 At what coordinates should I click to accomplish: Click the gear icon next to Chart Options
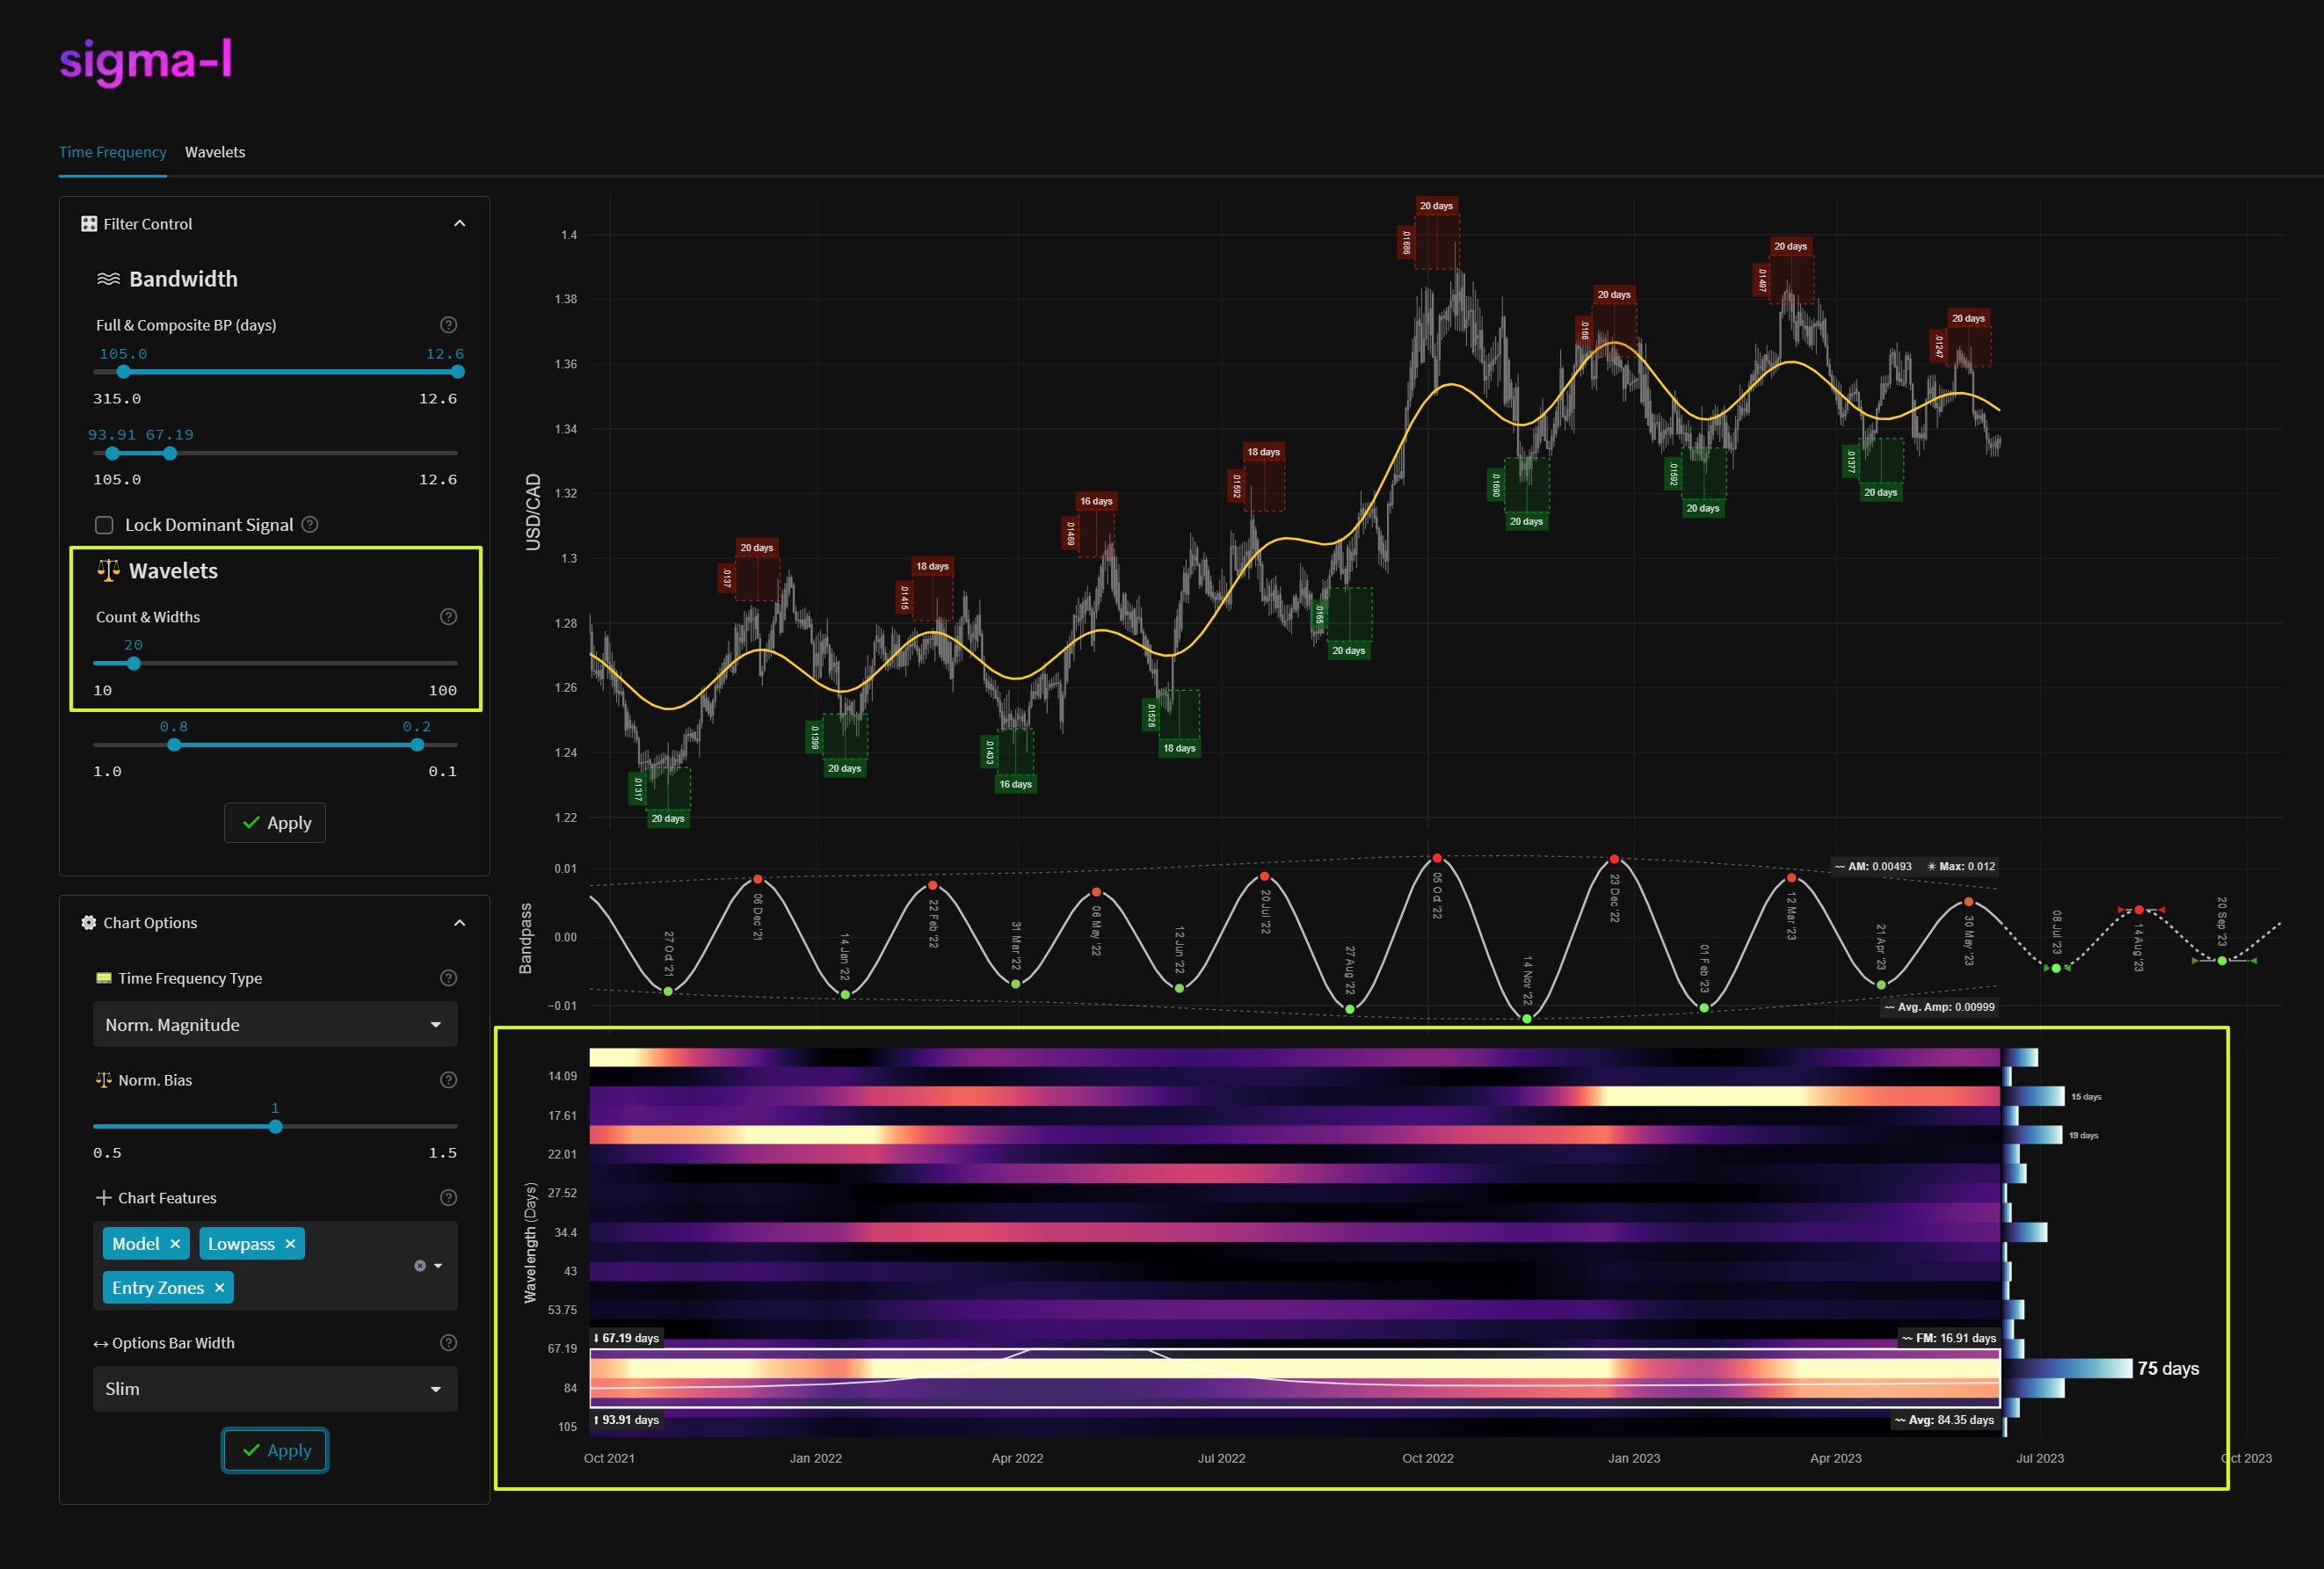click(88, 922)
